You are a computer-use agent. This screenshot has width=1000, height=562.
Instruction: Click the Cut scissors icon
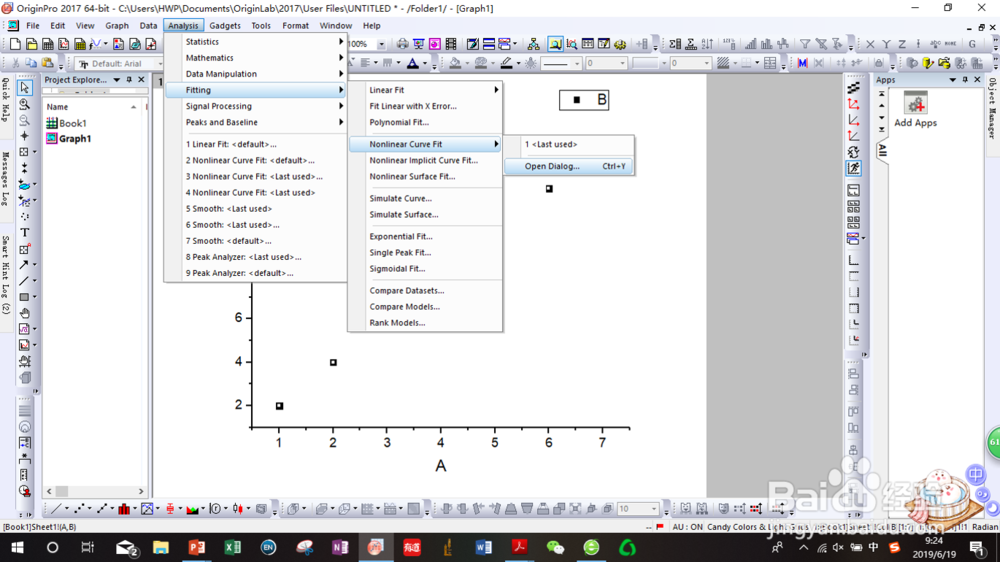click(15, 63)
